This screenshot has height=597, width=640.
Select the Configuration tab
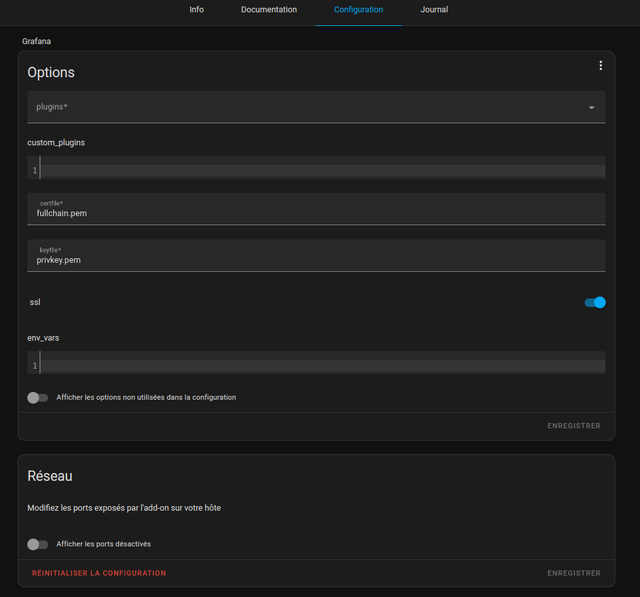click(x=358, y=9)
